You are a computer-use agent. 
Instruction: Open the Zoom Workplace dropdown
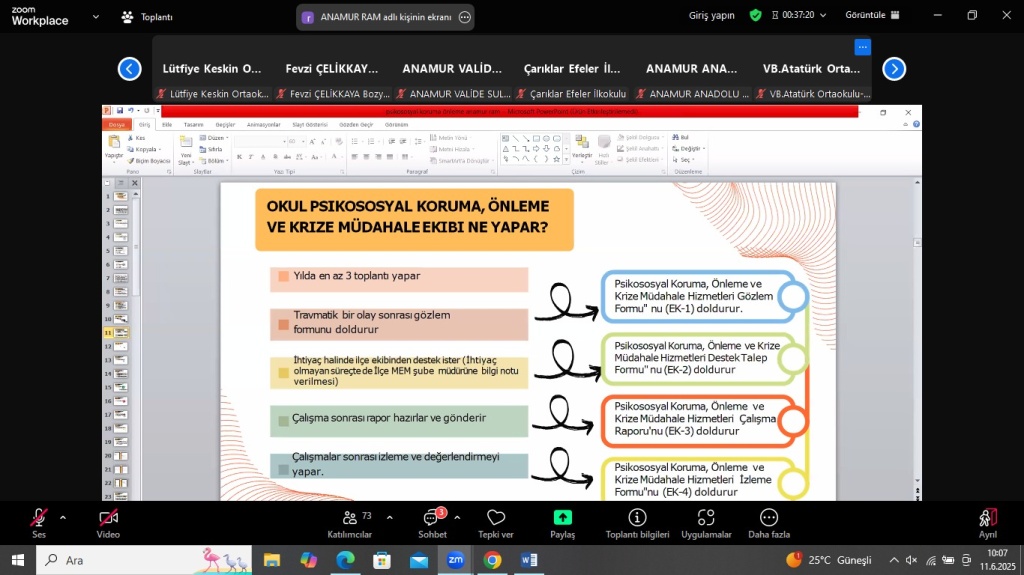[x=96, y=17]
